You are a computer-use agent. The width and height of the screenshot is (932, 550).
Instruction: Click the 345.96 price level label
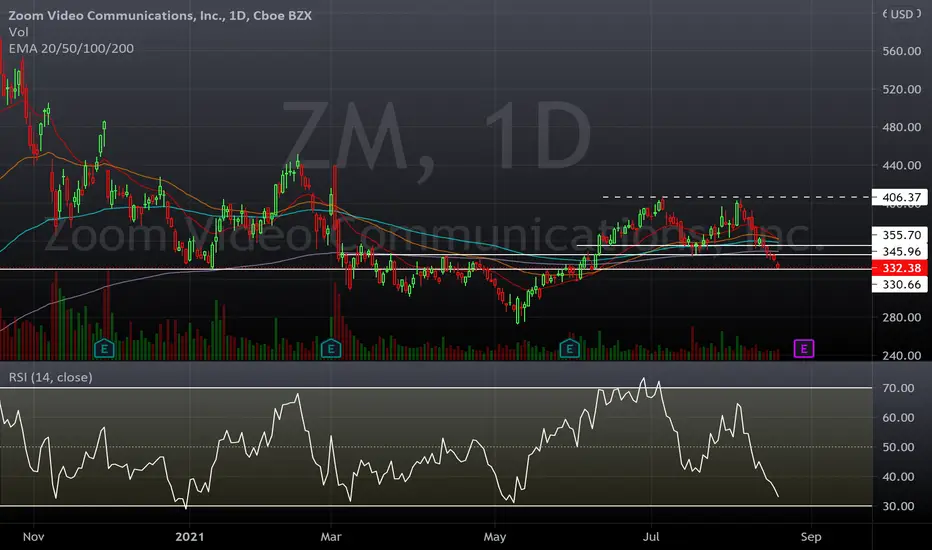pos(899,252)
